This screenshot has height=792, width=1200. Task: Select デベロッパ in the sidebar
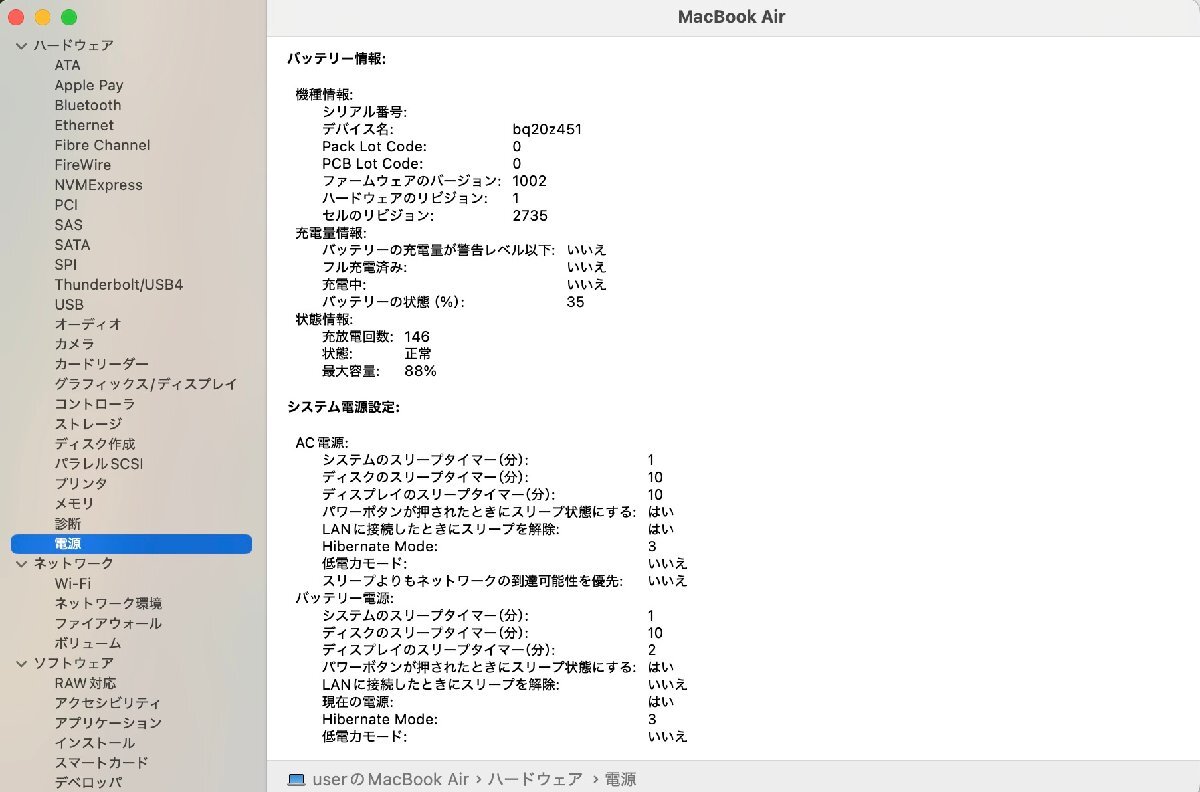pyautogui.click(x=88, y=782)
